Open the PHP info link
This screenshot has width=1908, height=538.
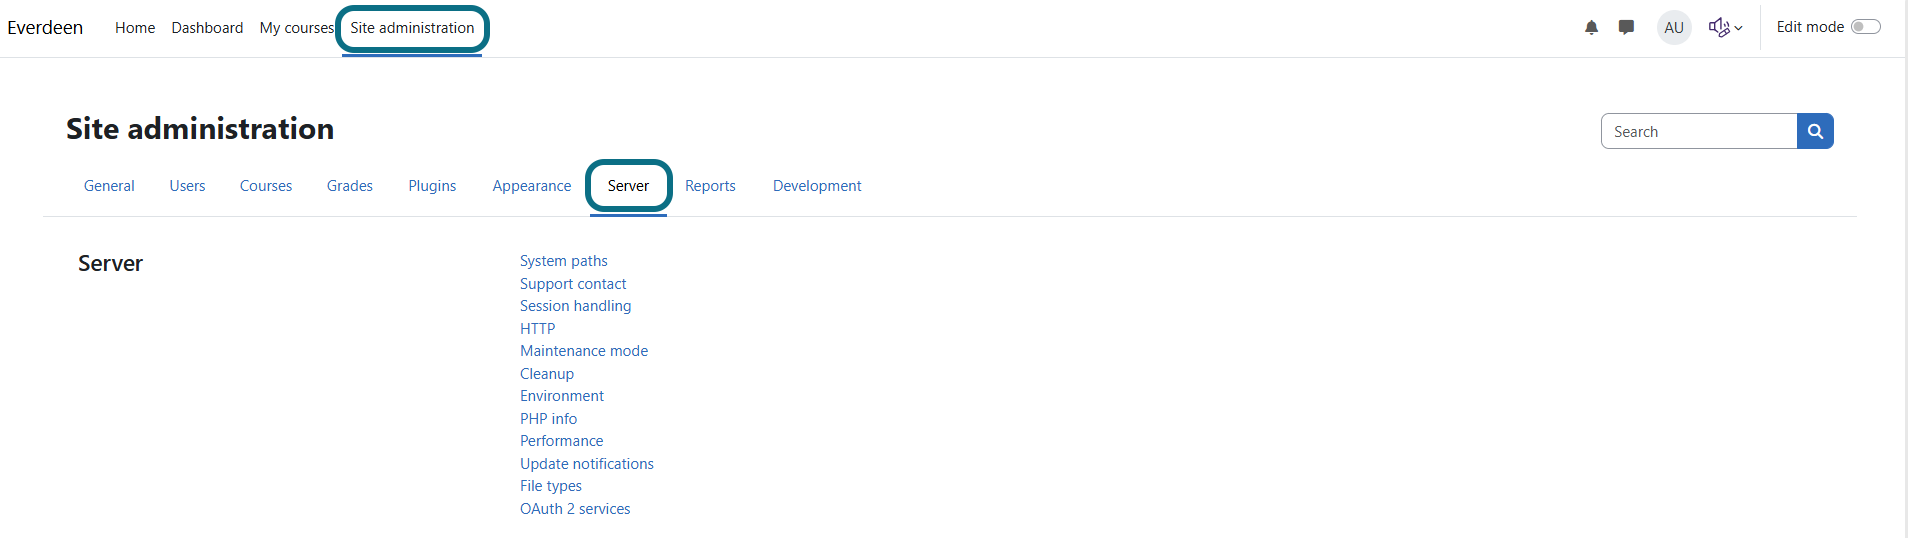548,419
